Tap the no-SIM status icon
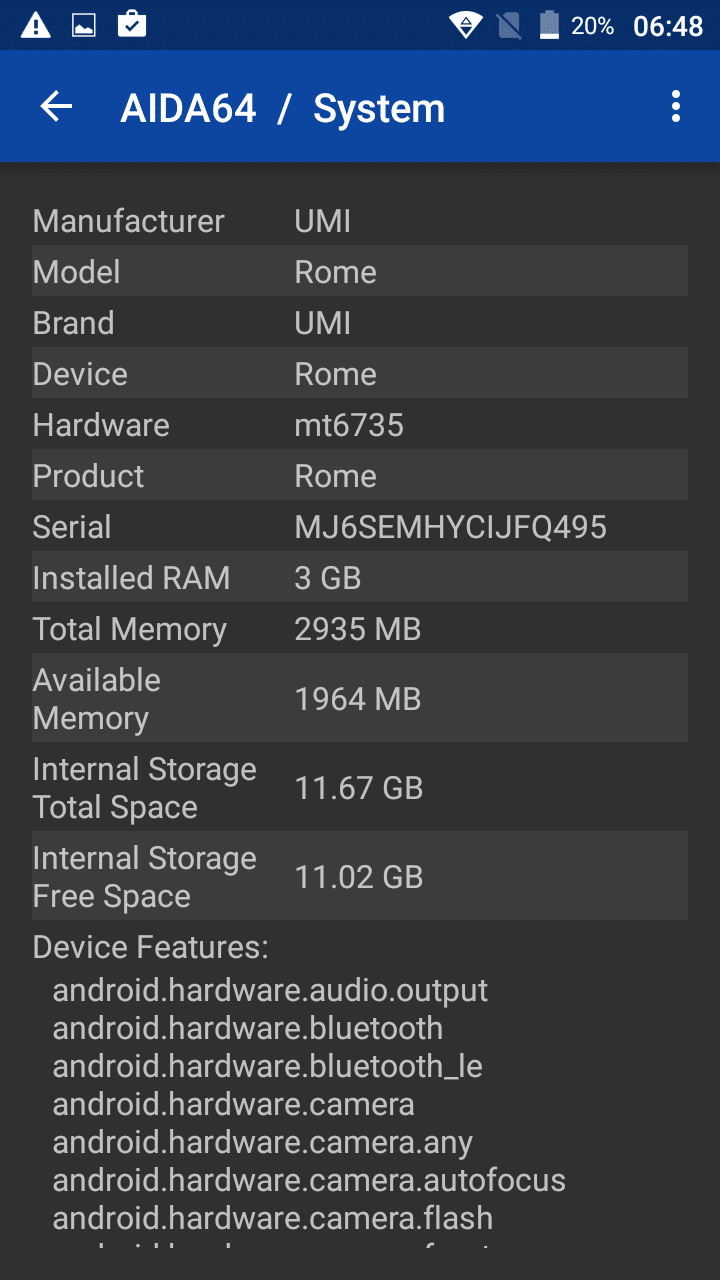The width and height of the screenshot is (720, 1280). (x=509, y=25)
